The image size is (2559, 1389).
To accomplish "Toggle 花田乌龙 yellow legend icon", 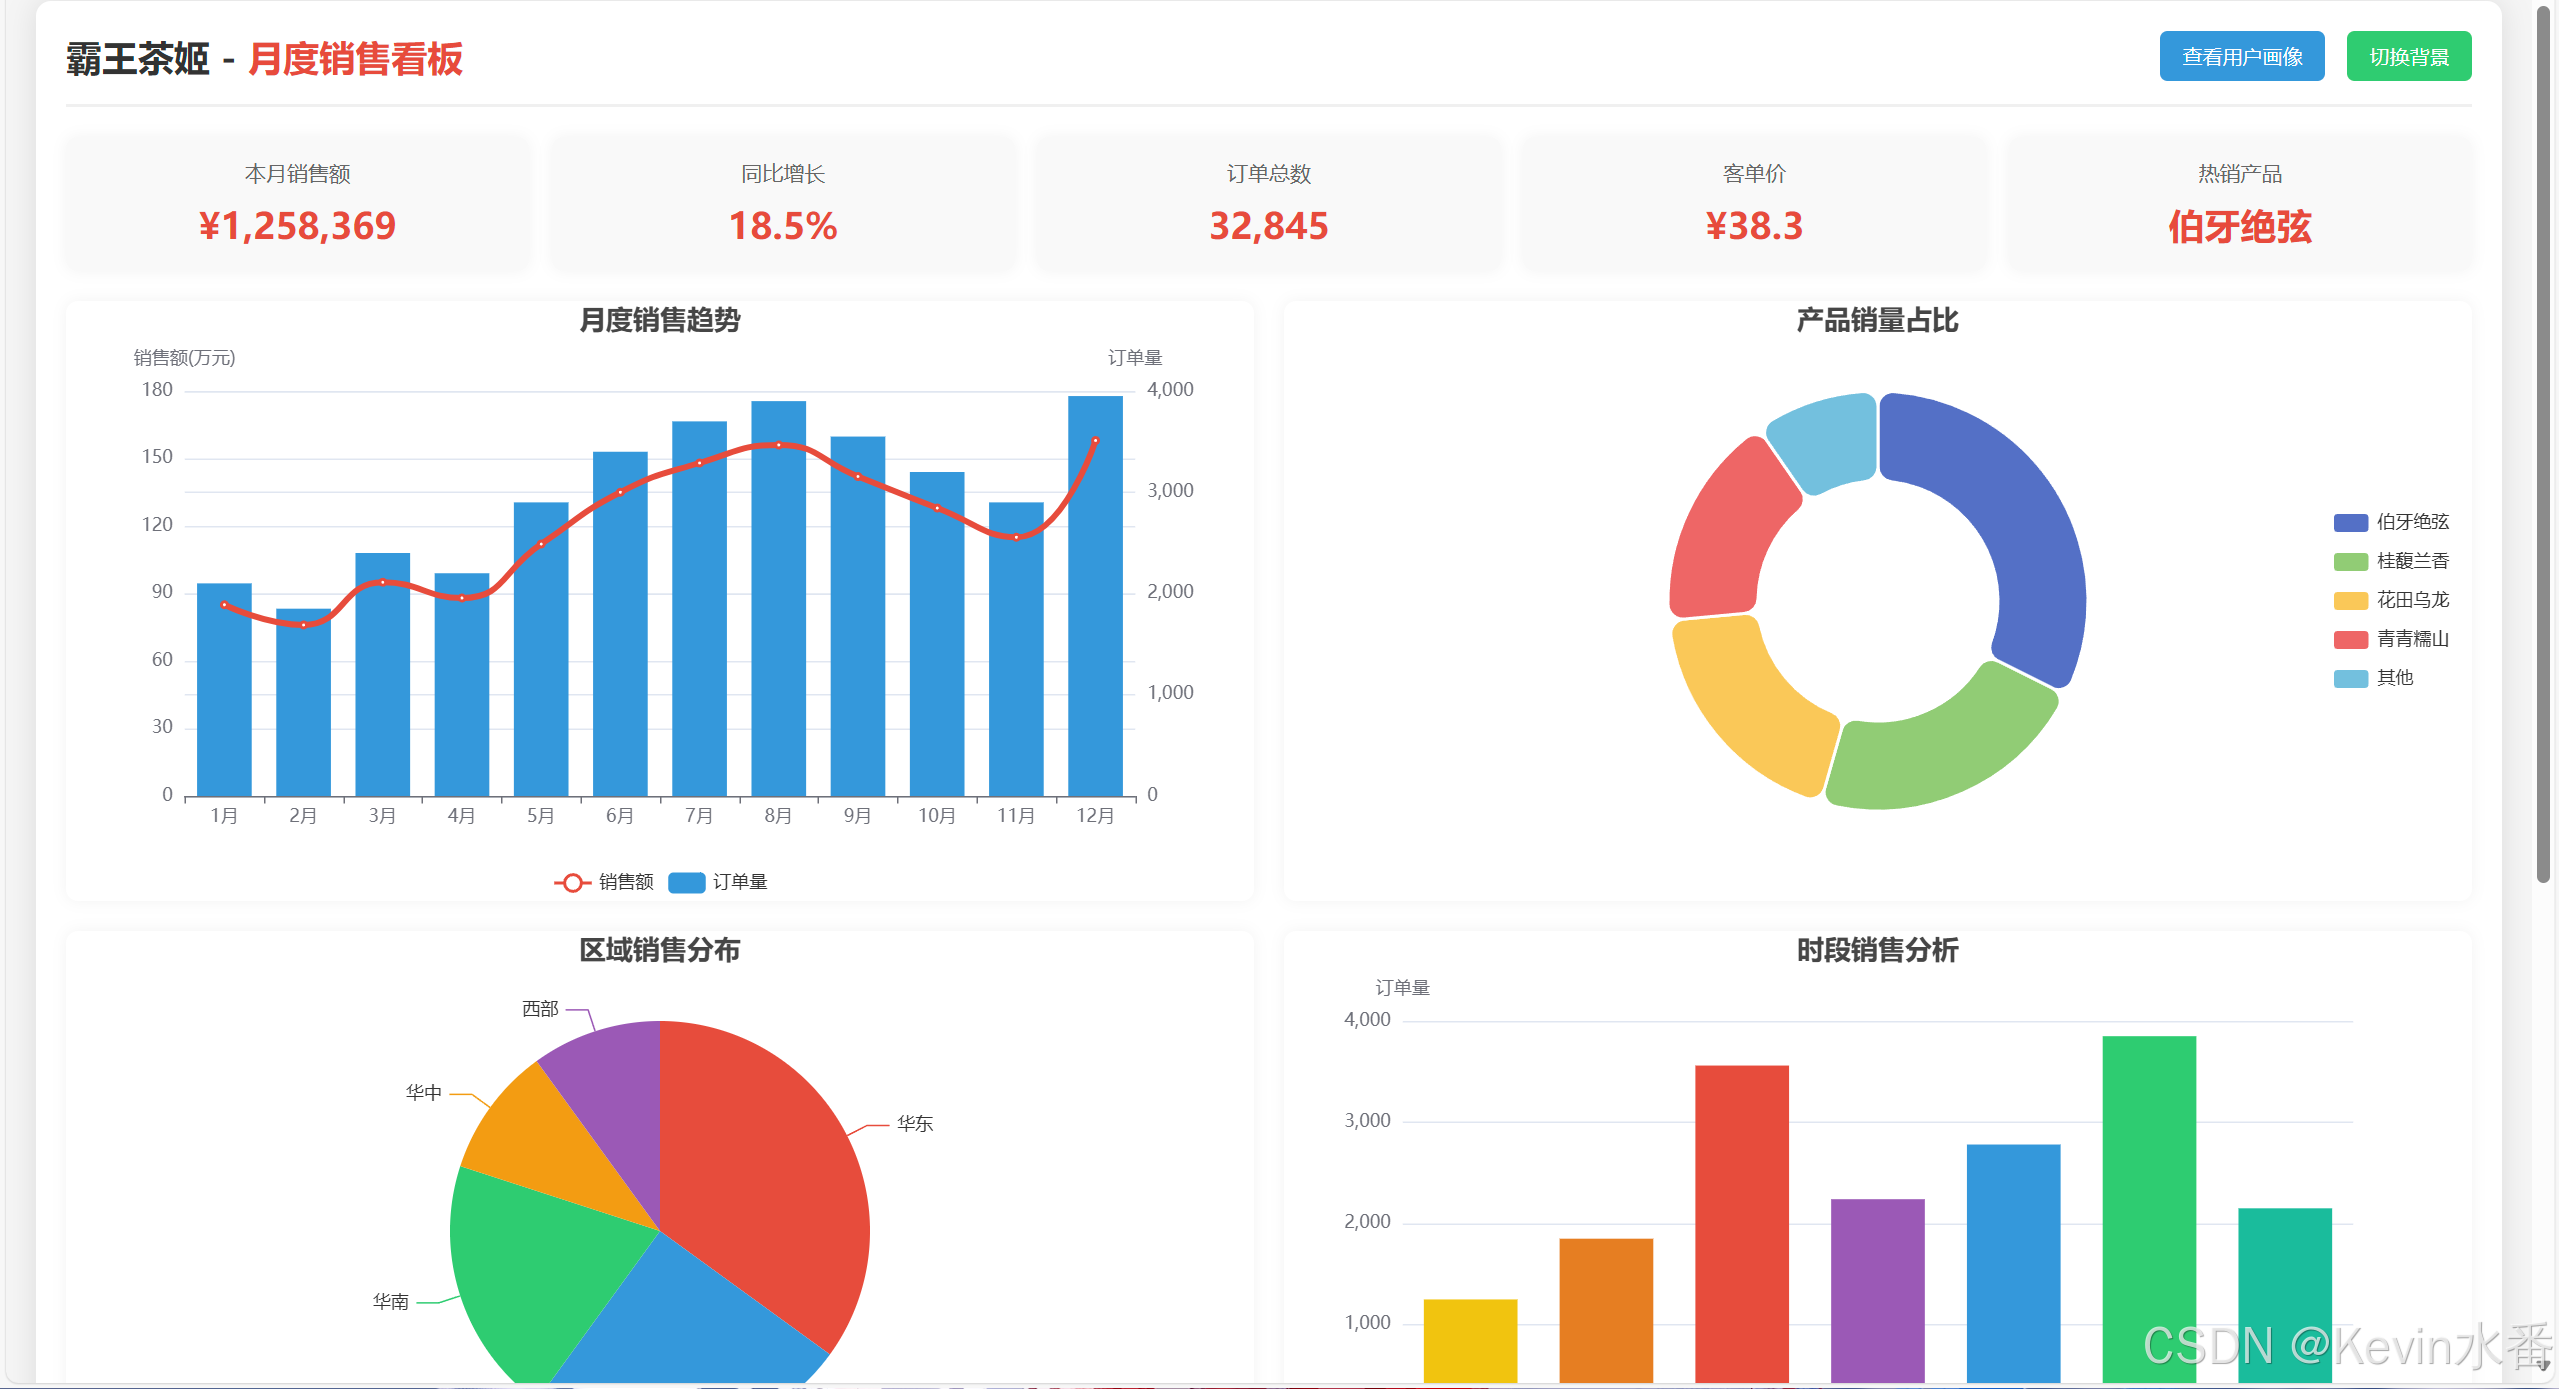I will pyautogui.click(x=2350, y=600).
